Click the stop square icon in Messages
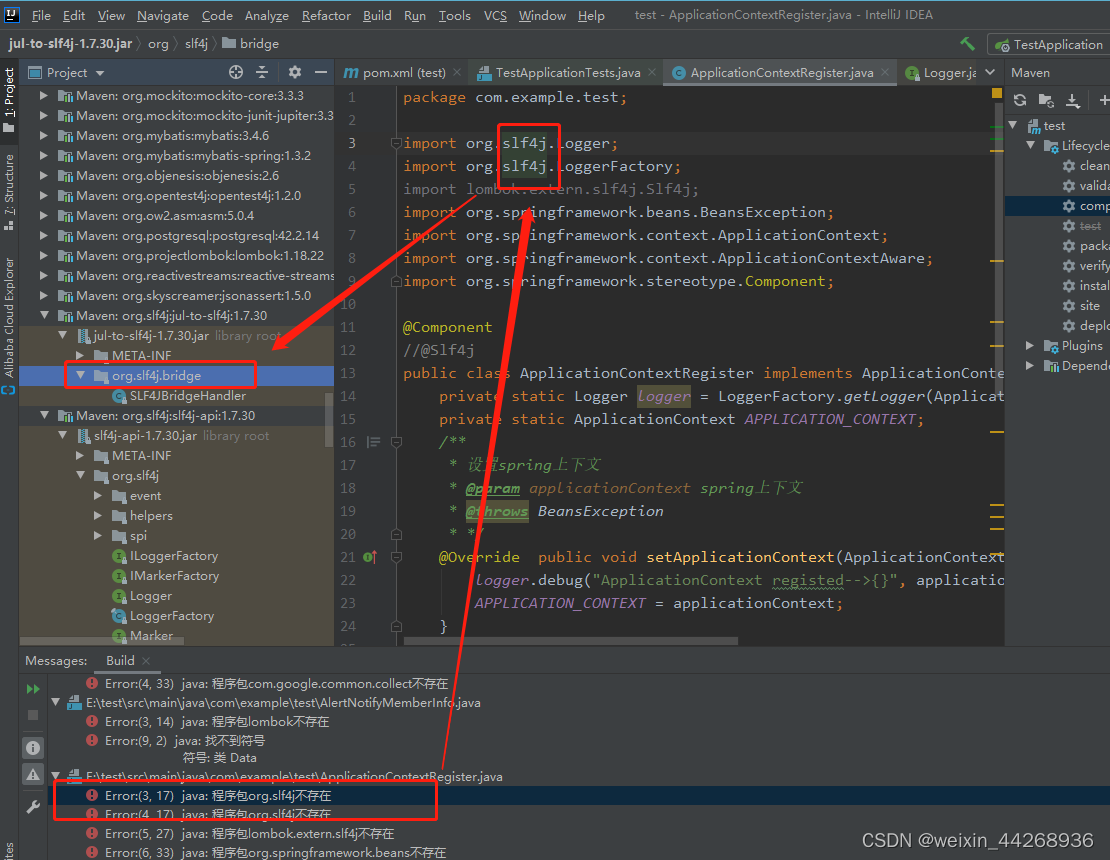Screen dimensions: 1110x860 [x=33, y=715]
